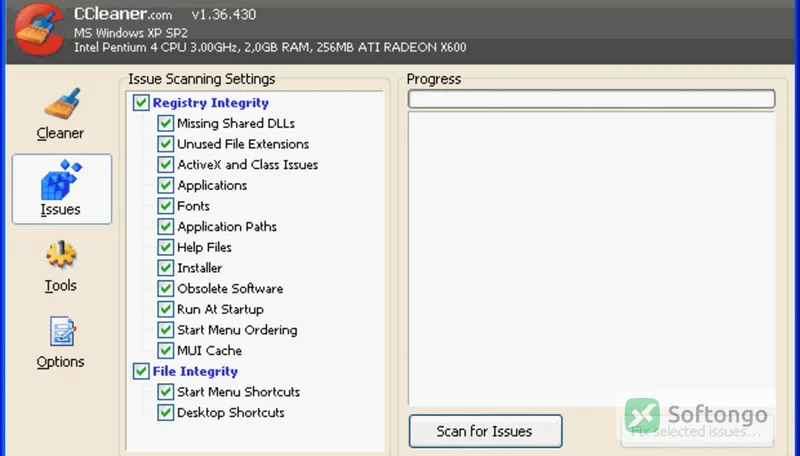The height and width of the screenshot is (456, 800).
Task: Click the v1.36.430 version text
Action: click(224, 14)
